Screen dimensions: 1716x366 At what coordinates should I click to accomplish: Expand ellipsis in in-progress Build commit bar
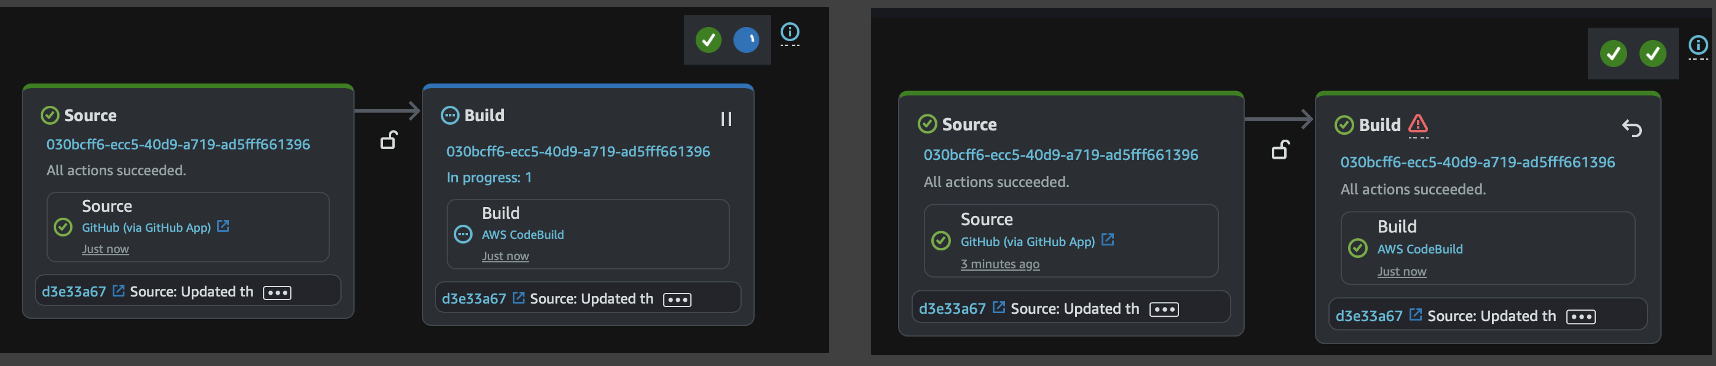677,300
